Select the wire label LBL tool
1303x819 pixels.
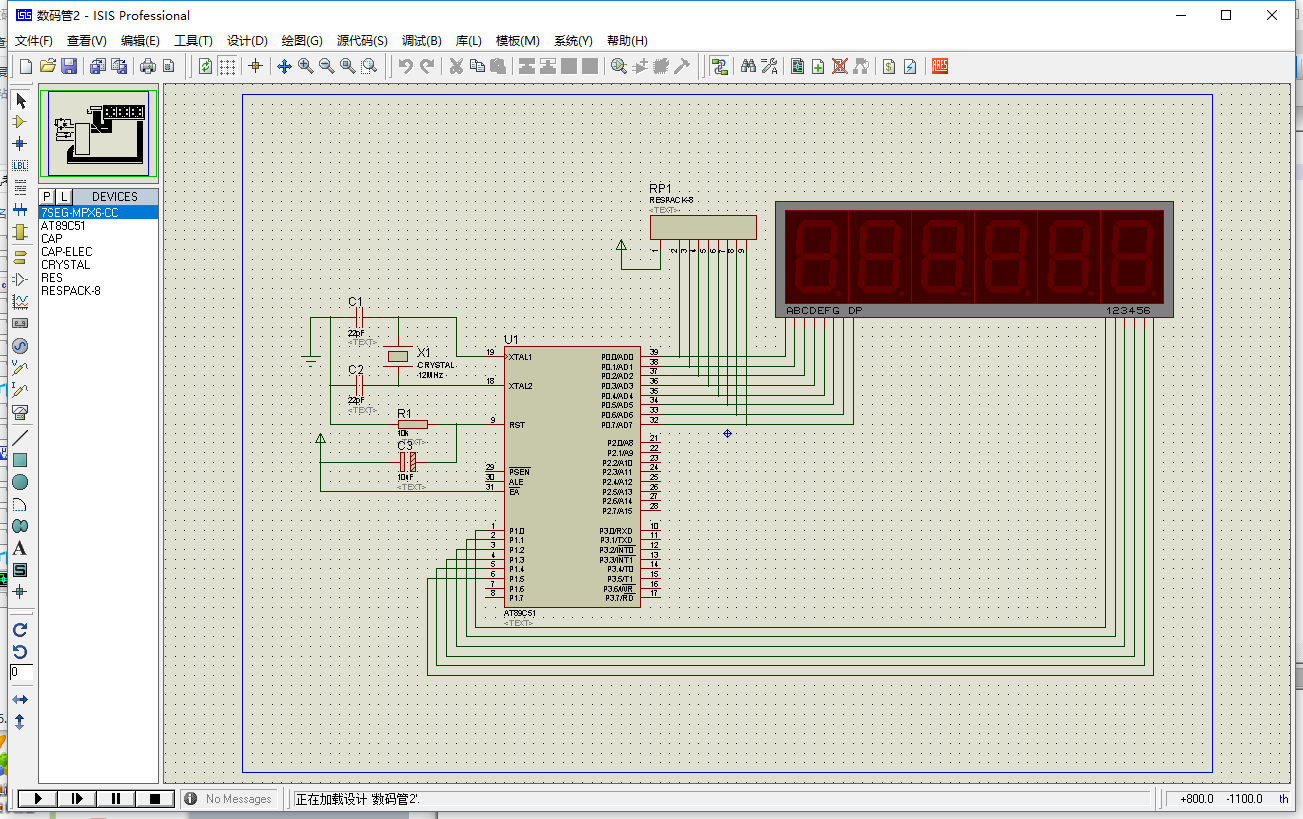(19, 166)
